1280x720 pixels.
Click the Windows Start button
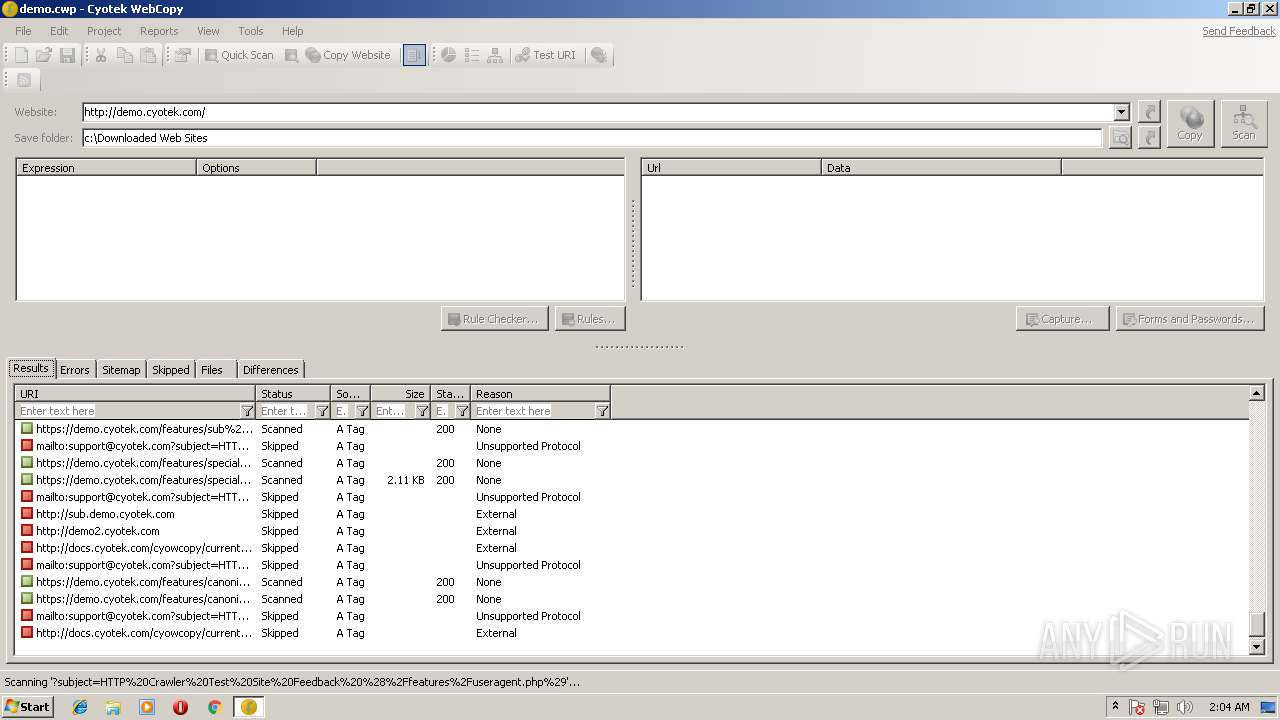pyautogui.click(x=27, y=707)
